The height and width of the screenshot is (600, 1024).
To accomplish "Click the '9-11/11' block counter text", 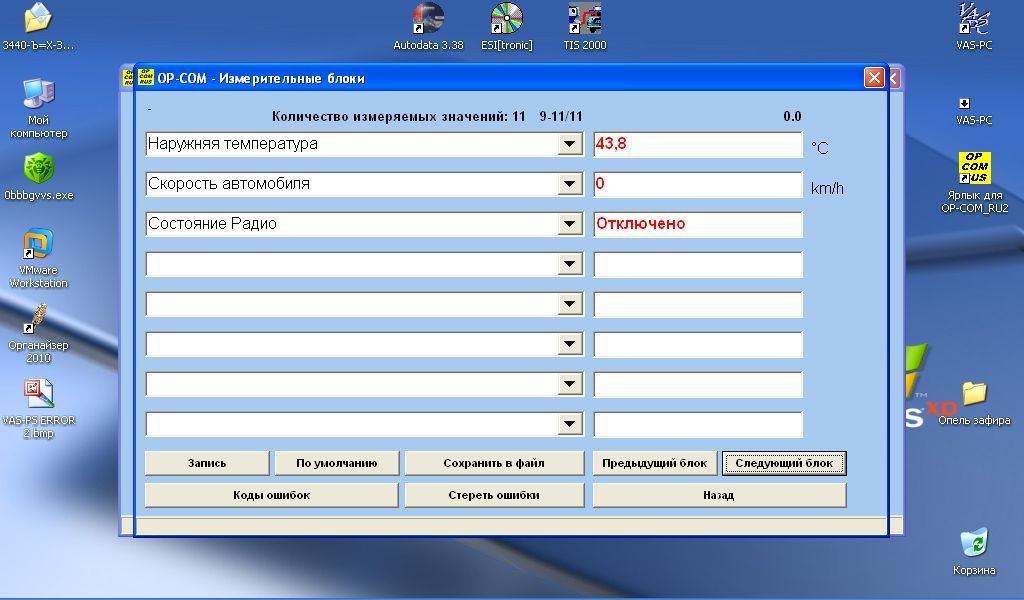I will (x=561, y=116).
